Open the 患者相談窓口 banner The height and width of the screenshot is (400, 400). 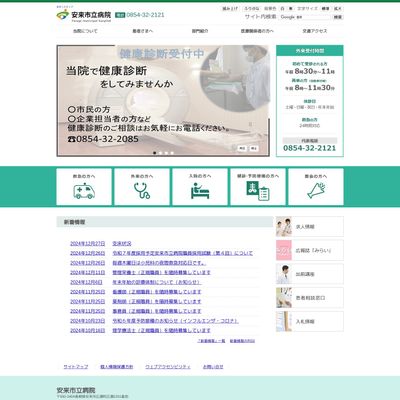pyautogui.click(x=310, y=298)
